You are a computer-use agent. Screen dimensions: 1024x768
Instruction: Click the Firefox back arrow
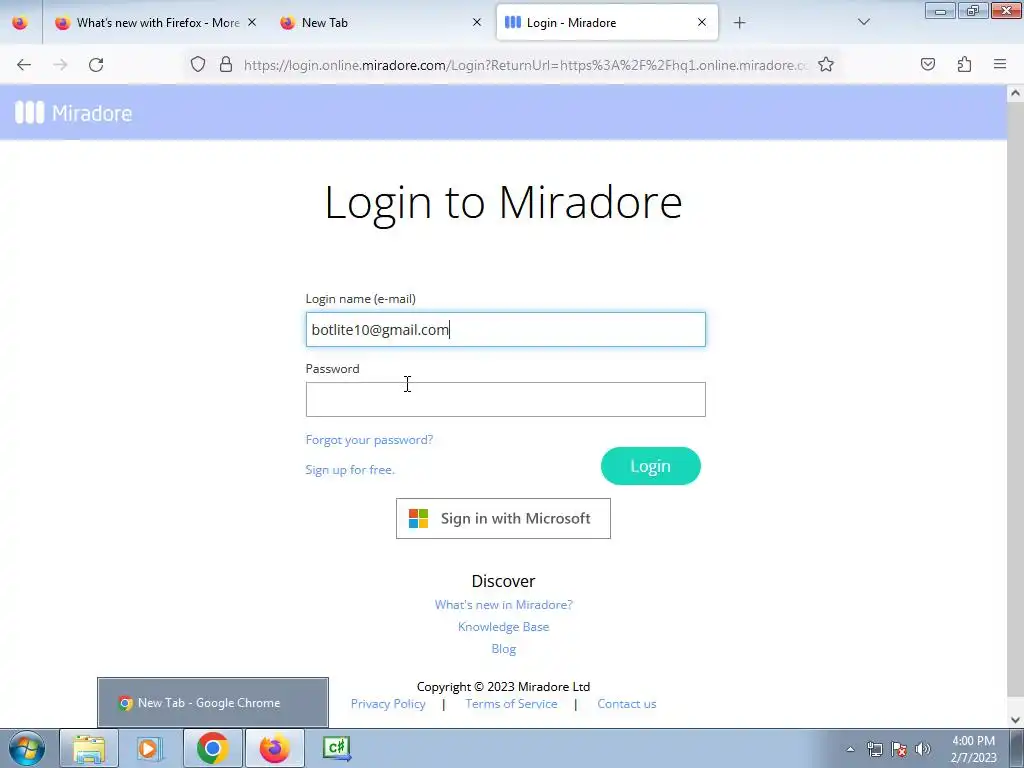pyautogui.click(x=24, y=65)
